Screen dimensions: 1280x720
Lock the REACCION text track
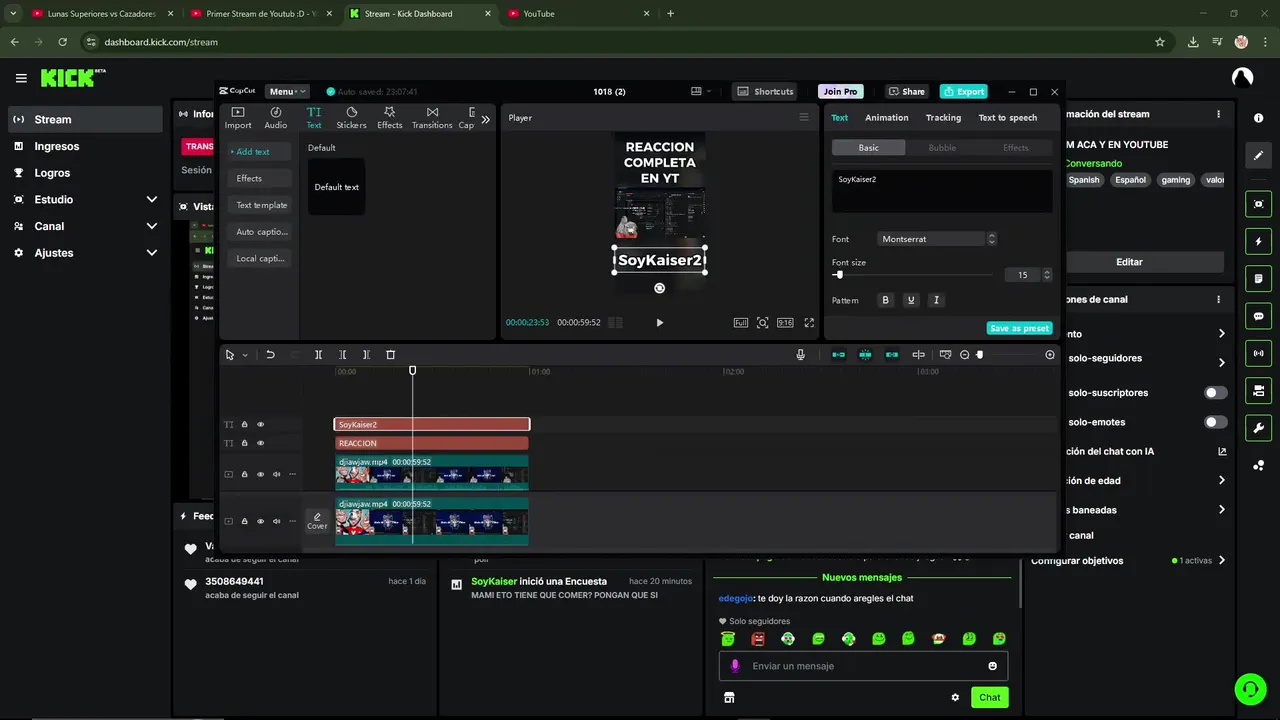click(x=244, y=443)
